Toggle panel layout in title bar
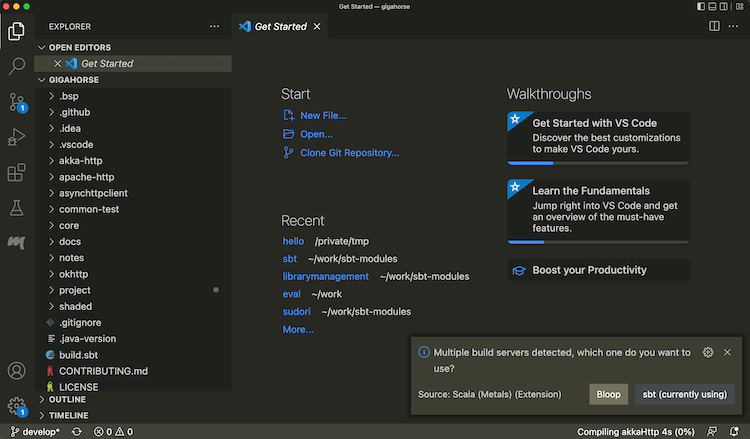Viewport: 750px width, 439px height. click(712, 7)
